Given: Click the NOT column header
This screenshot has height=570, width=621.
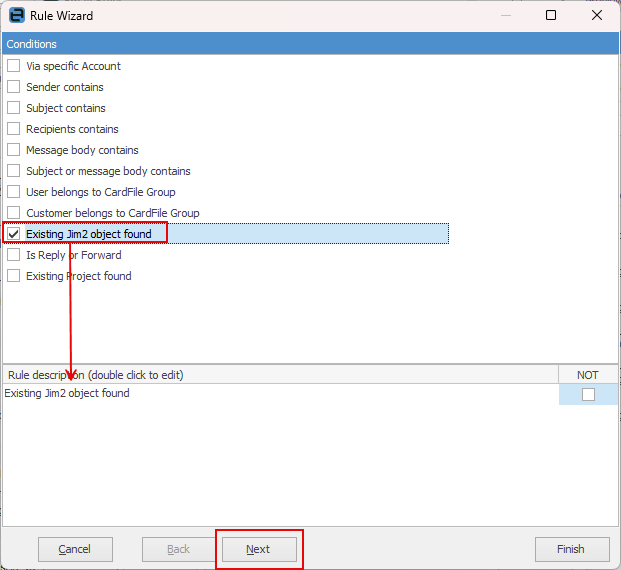Looking at the screenshot, I should [x=588, y=375].
